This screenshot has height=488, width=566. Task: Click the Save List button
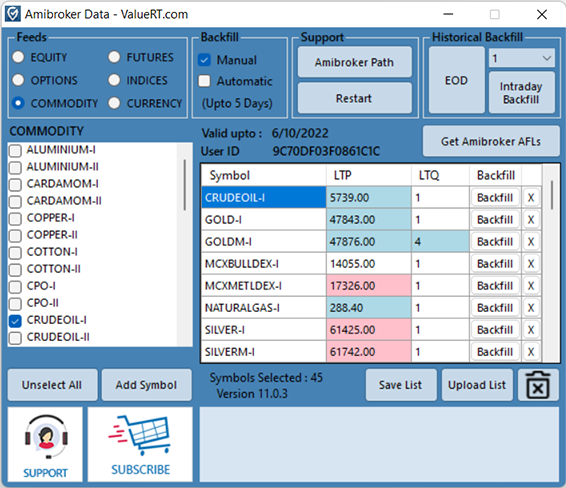tap(401, 385)
